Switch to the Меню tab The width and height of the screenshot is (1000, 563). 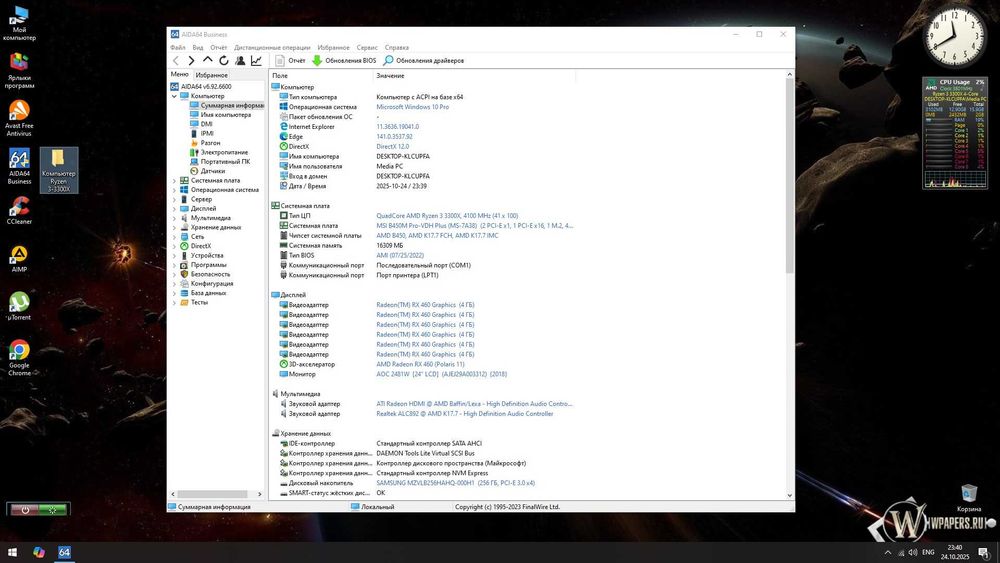tap(180, 75)
